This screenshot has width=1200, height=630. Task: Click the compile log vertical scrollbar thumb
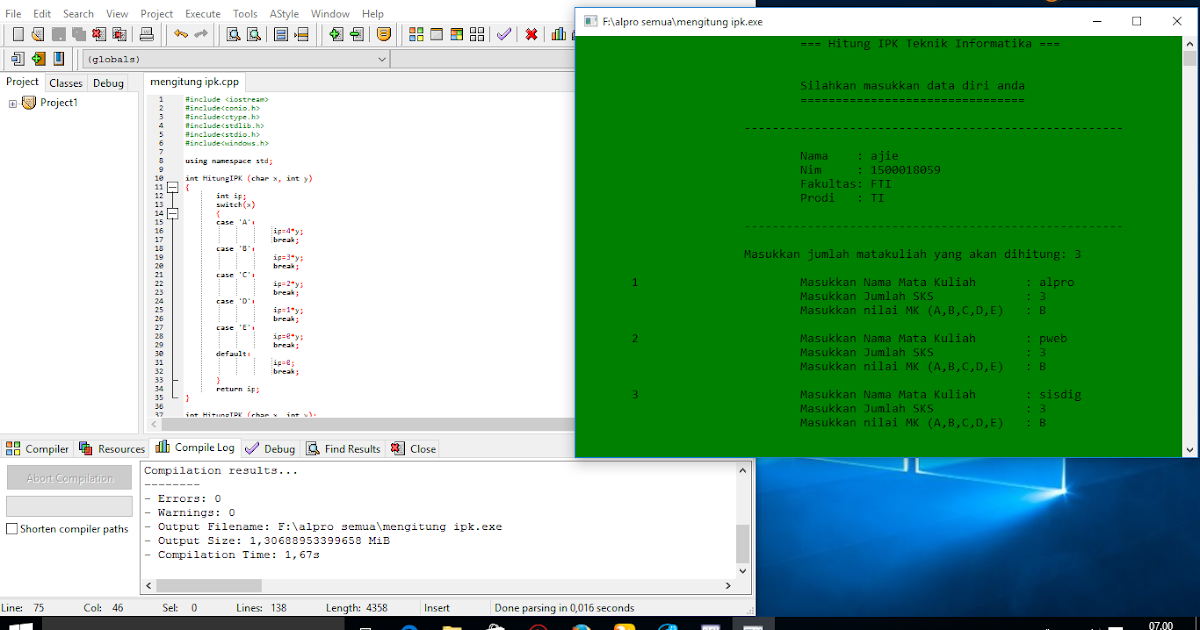[x=742, y=543]
